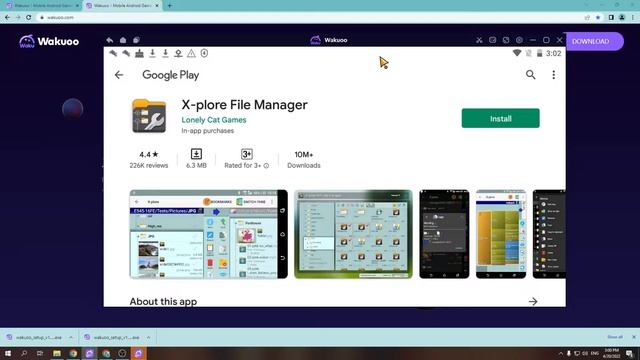Open Chrome from the taskbar
Screen dimensions: 640x360
73,353
